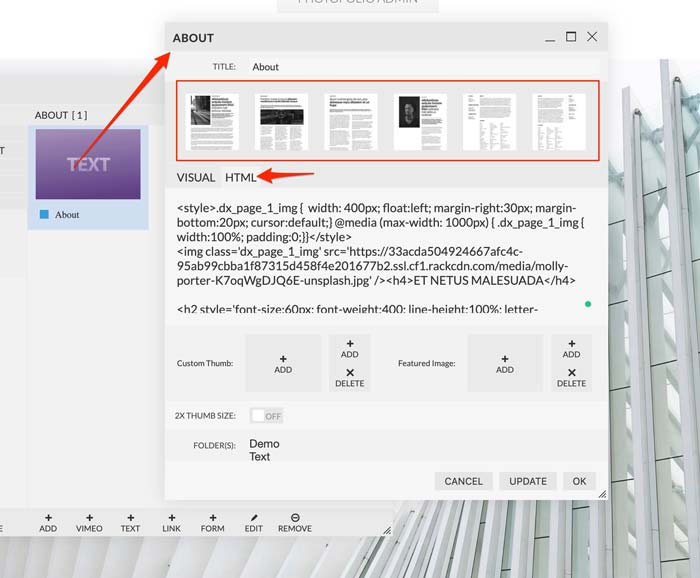Click the back panel resize grip

387,530
